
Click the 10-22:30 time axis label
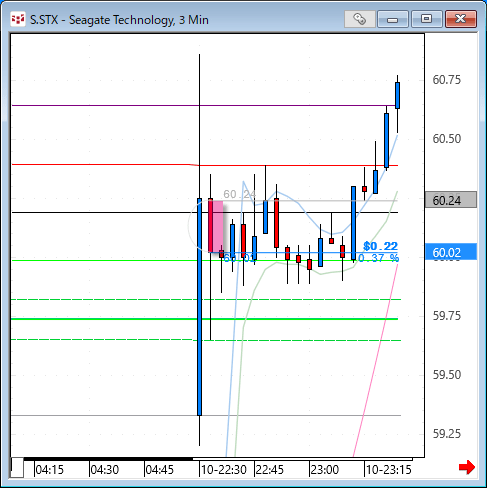click(x=224, y=470)
